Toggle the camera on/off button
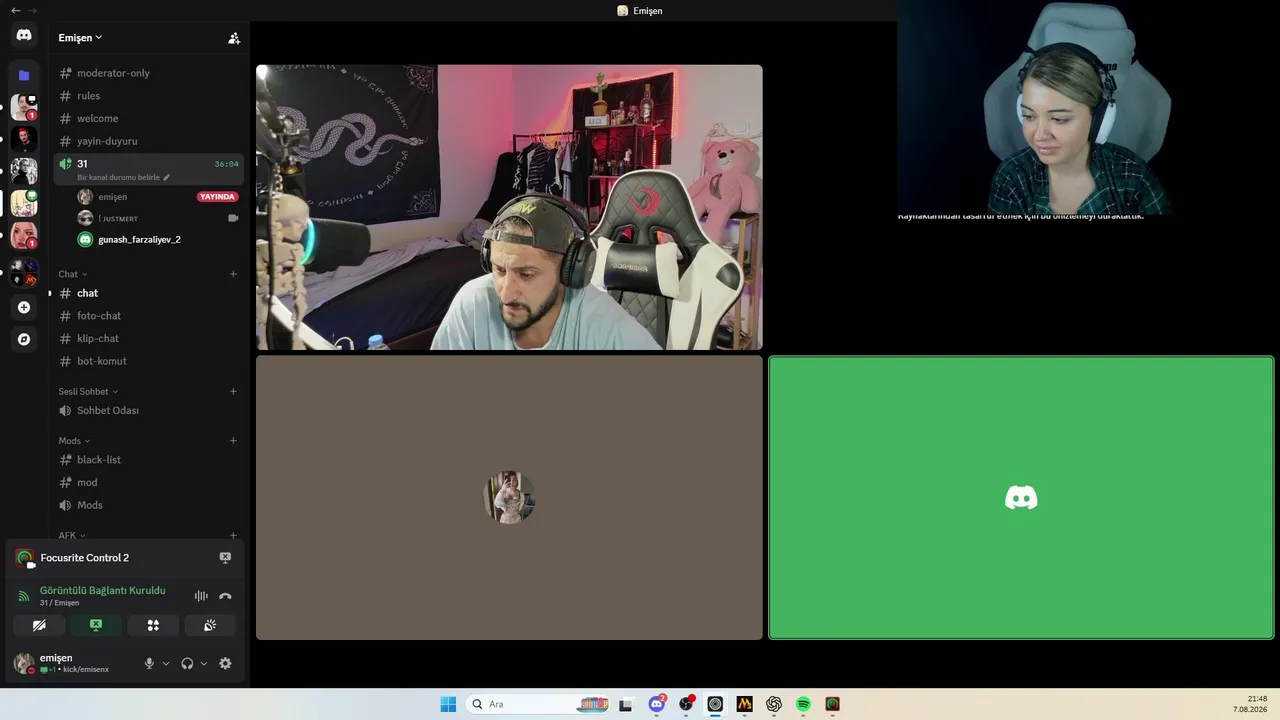 pos(39,625)
